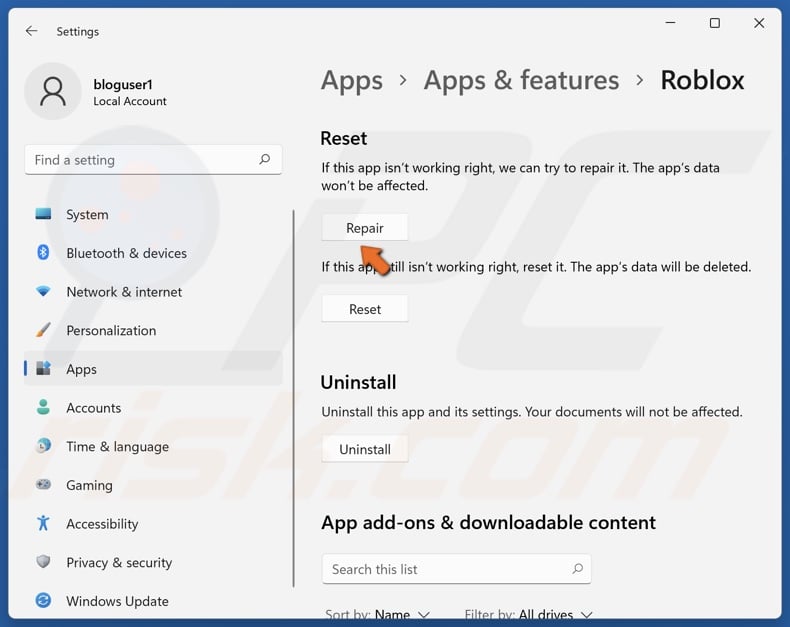Open Gaming settings
The height and width of the screenshot is (627, 790).
154,485
